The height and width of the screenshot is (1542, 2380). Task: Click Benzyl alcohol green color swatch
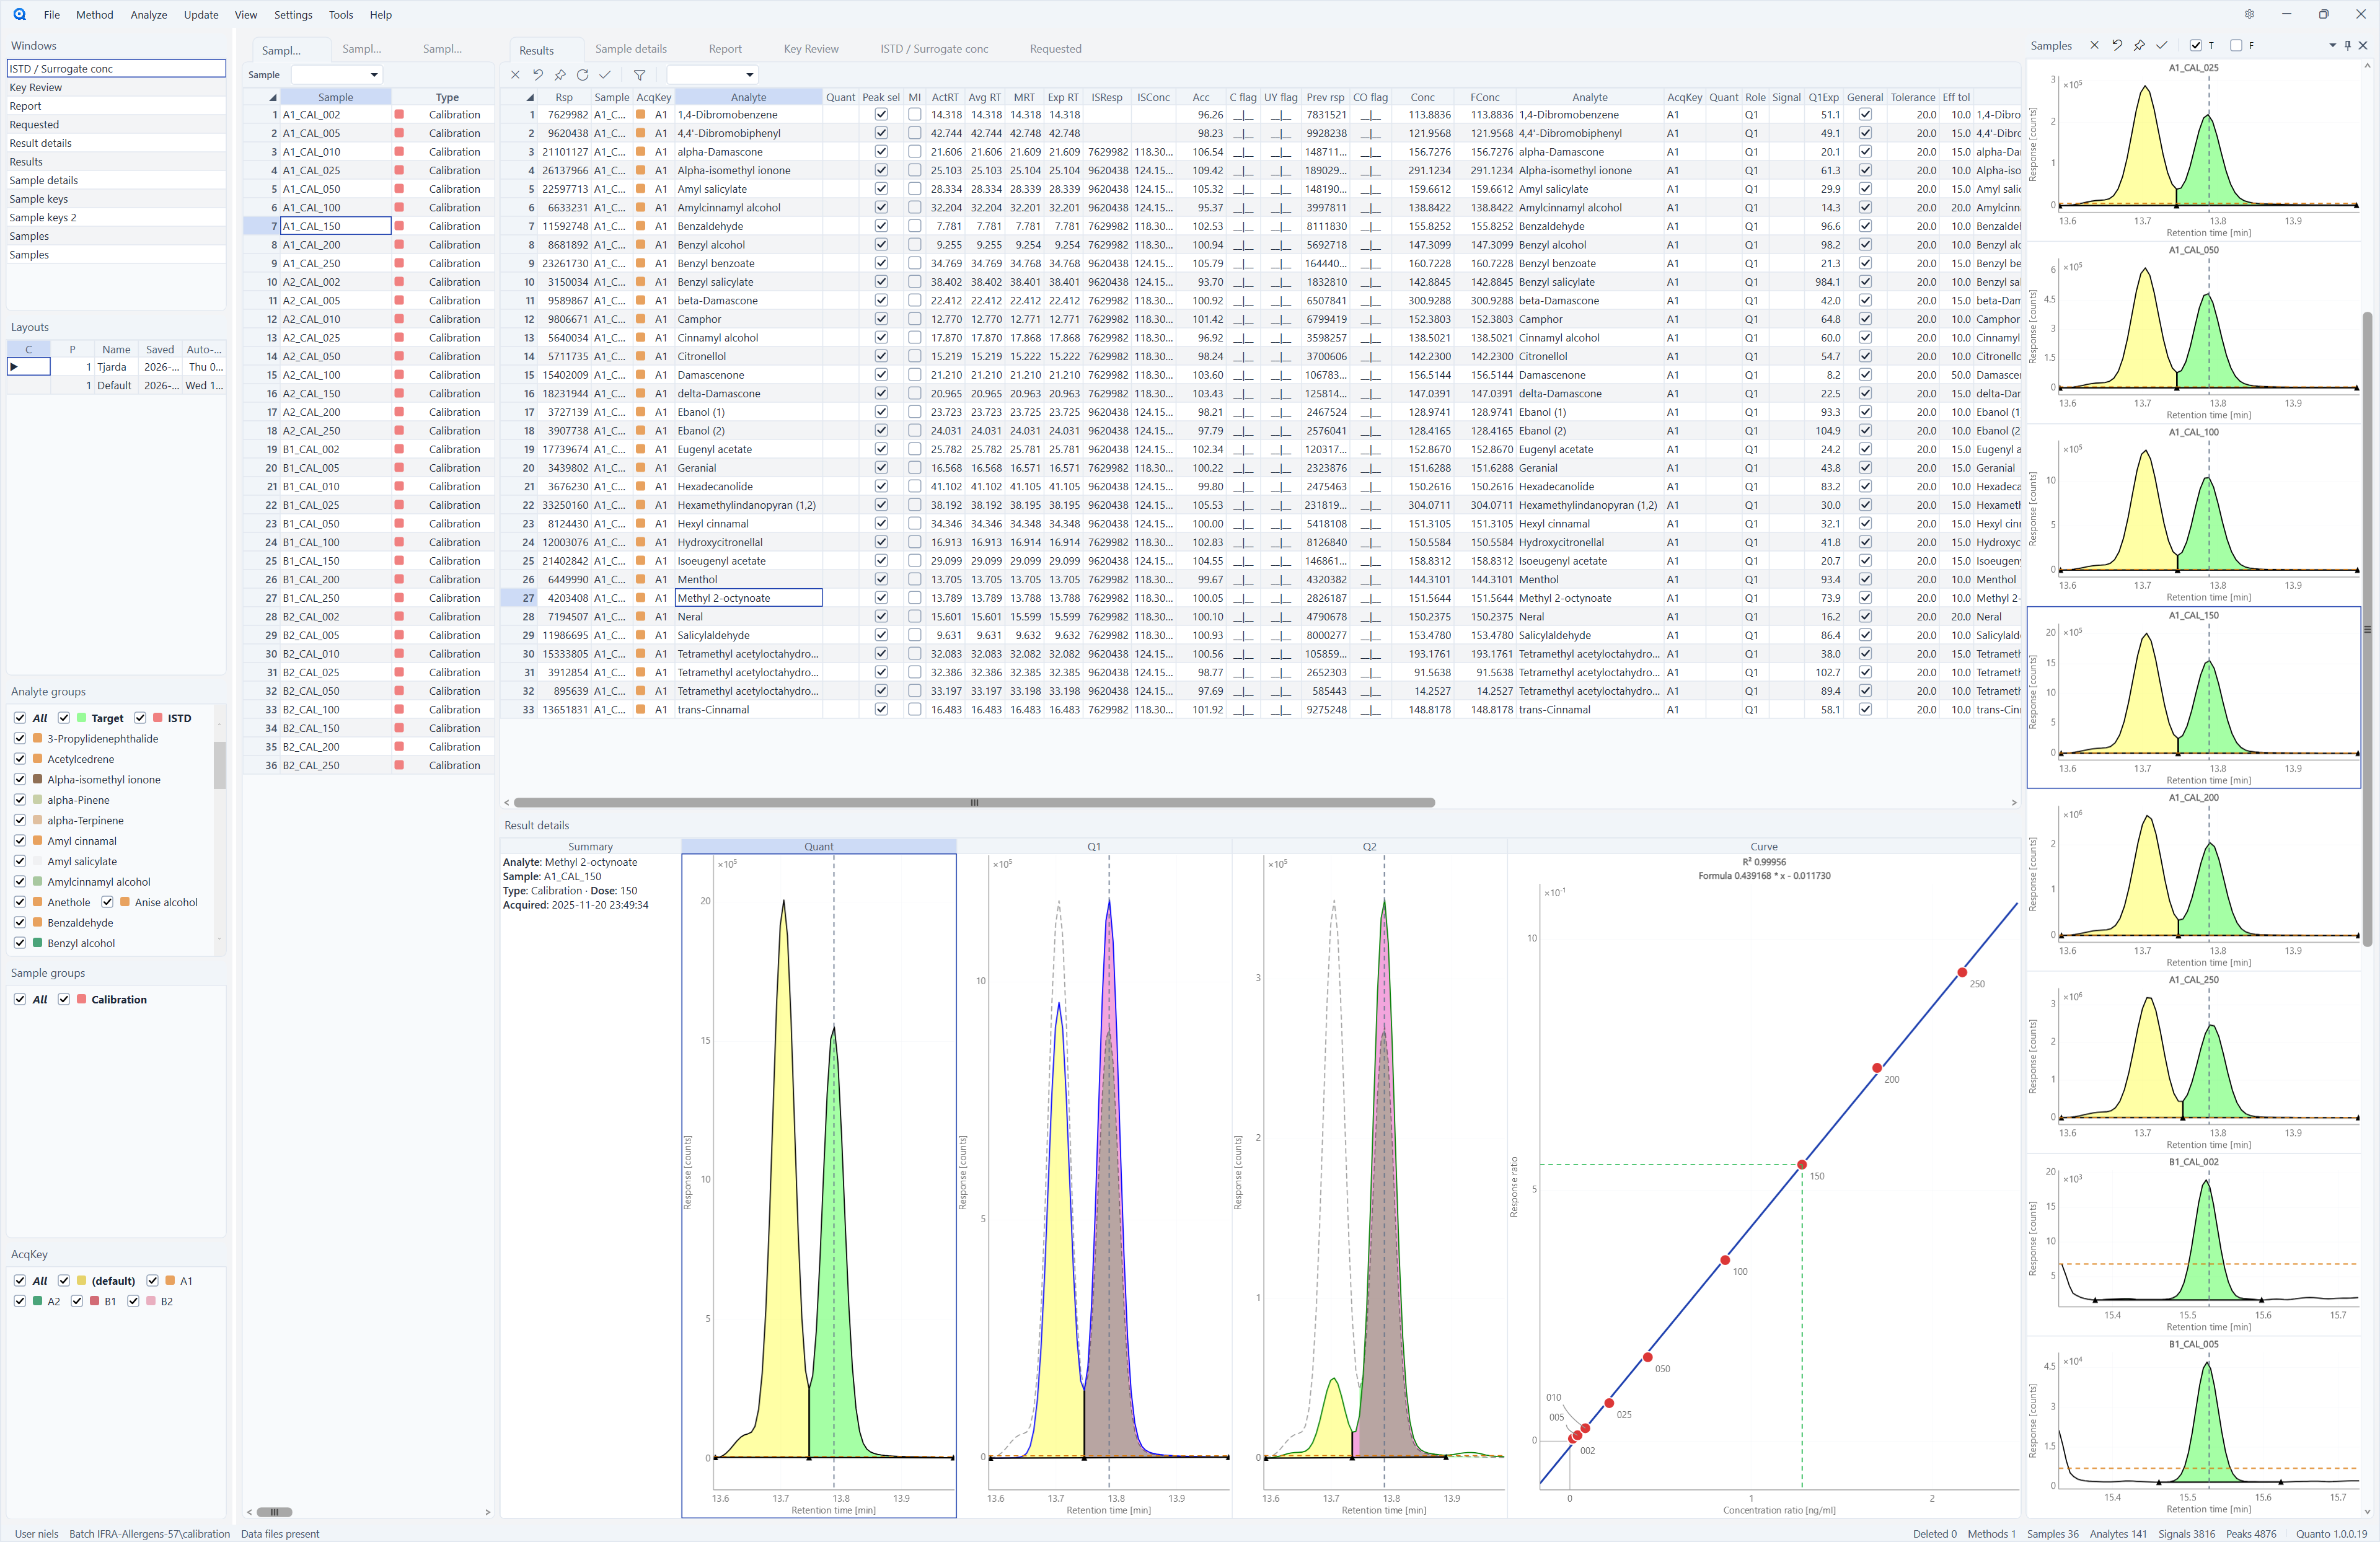click(38, 943)
